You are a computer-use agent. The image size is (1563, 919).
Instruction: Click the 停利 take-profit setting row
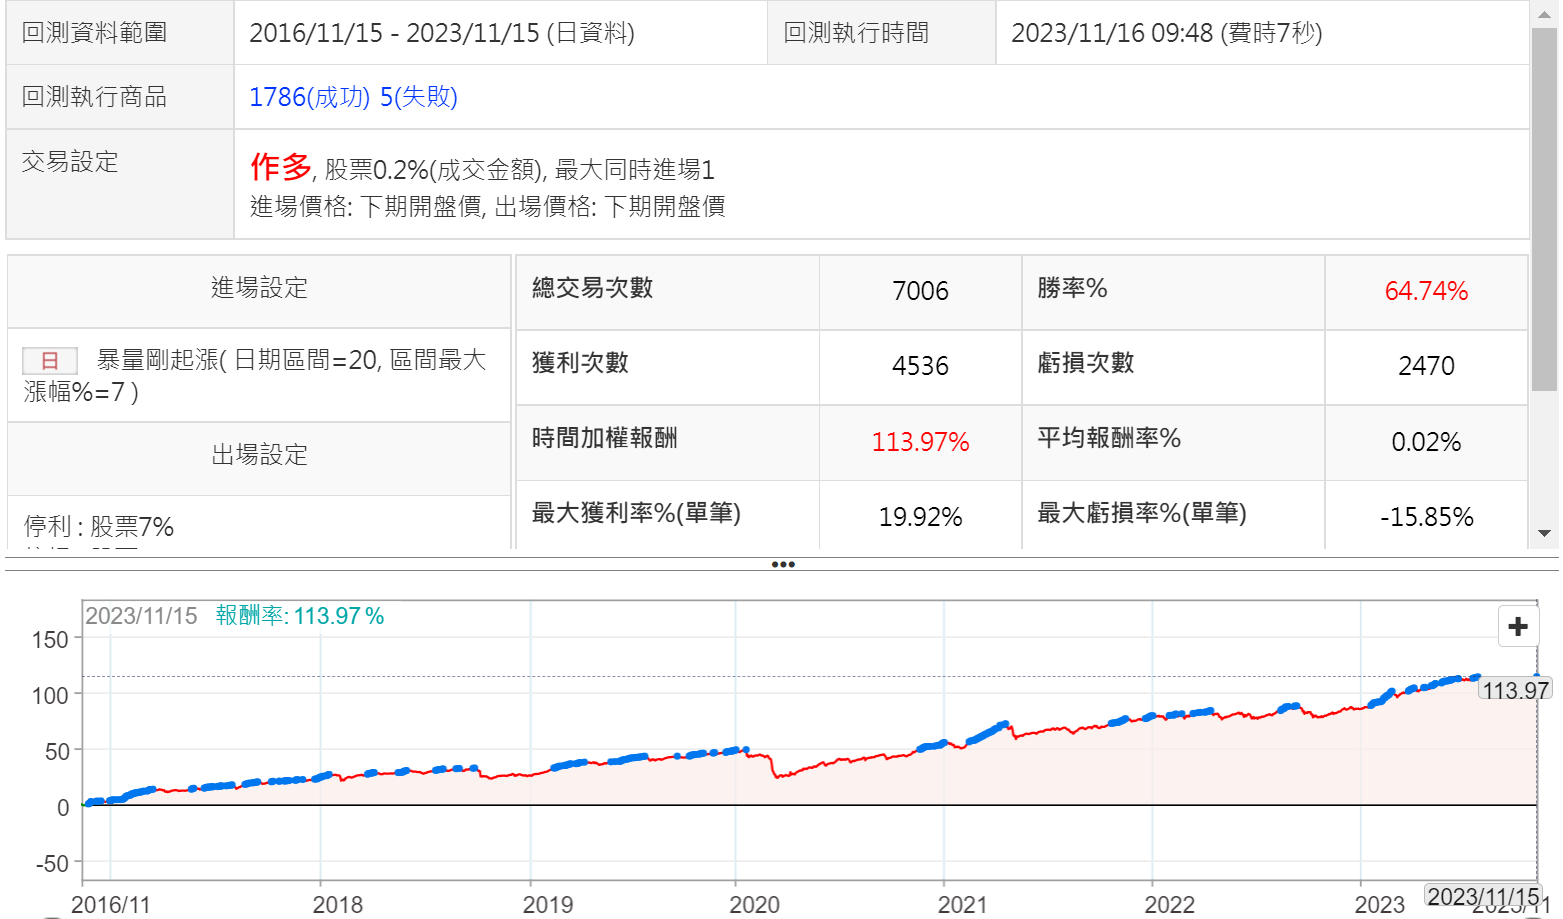[100, 526]
